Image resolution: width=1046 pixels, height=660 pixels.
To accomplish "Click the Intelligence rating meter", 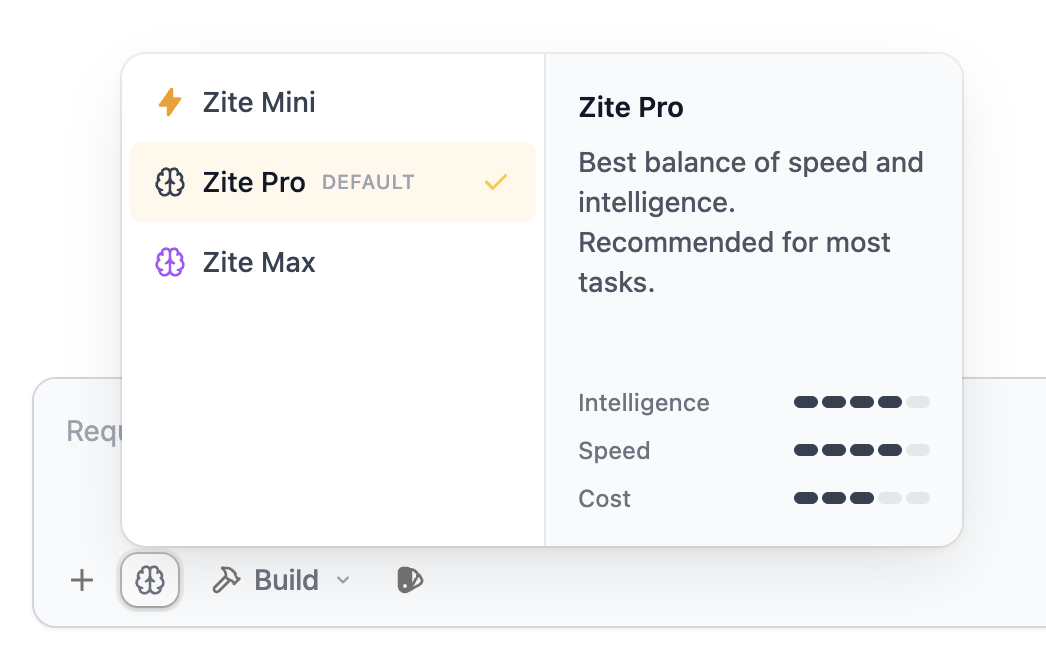I will point(861,402).
